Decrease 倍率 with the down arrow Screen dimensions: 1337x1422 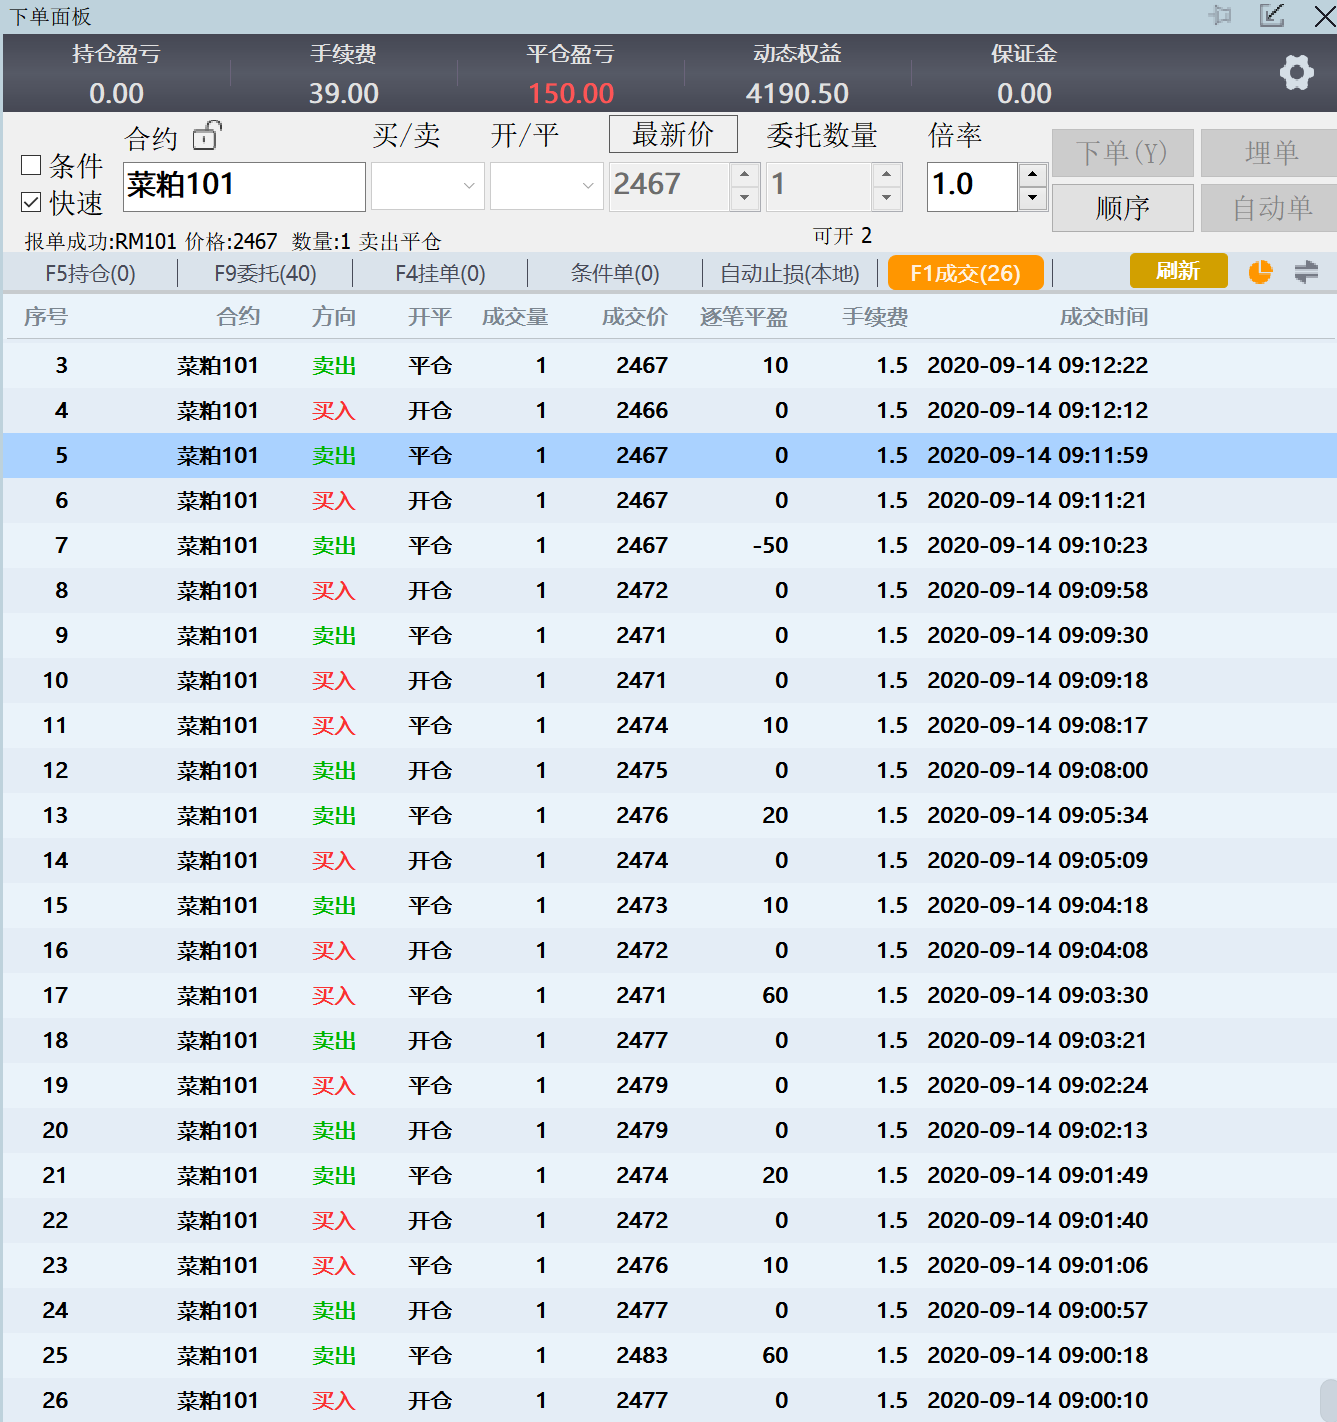(1033, 198)
